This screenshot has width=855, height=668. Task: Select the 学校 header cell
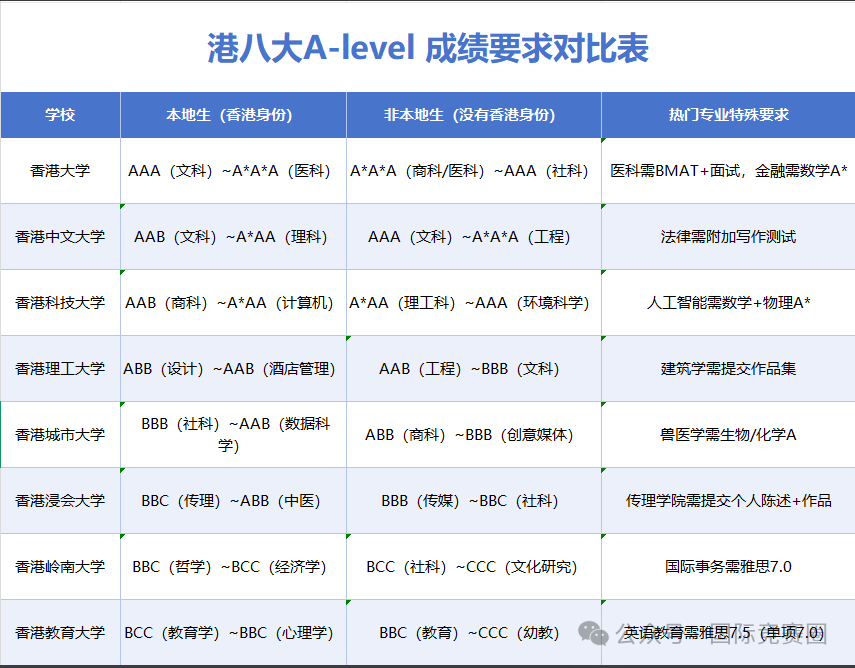61,115
